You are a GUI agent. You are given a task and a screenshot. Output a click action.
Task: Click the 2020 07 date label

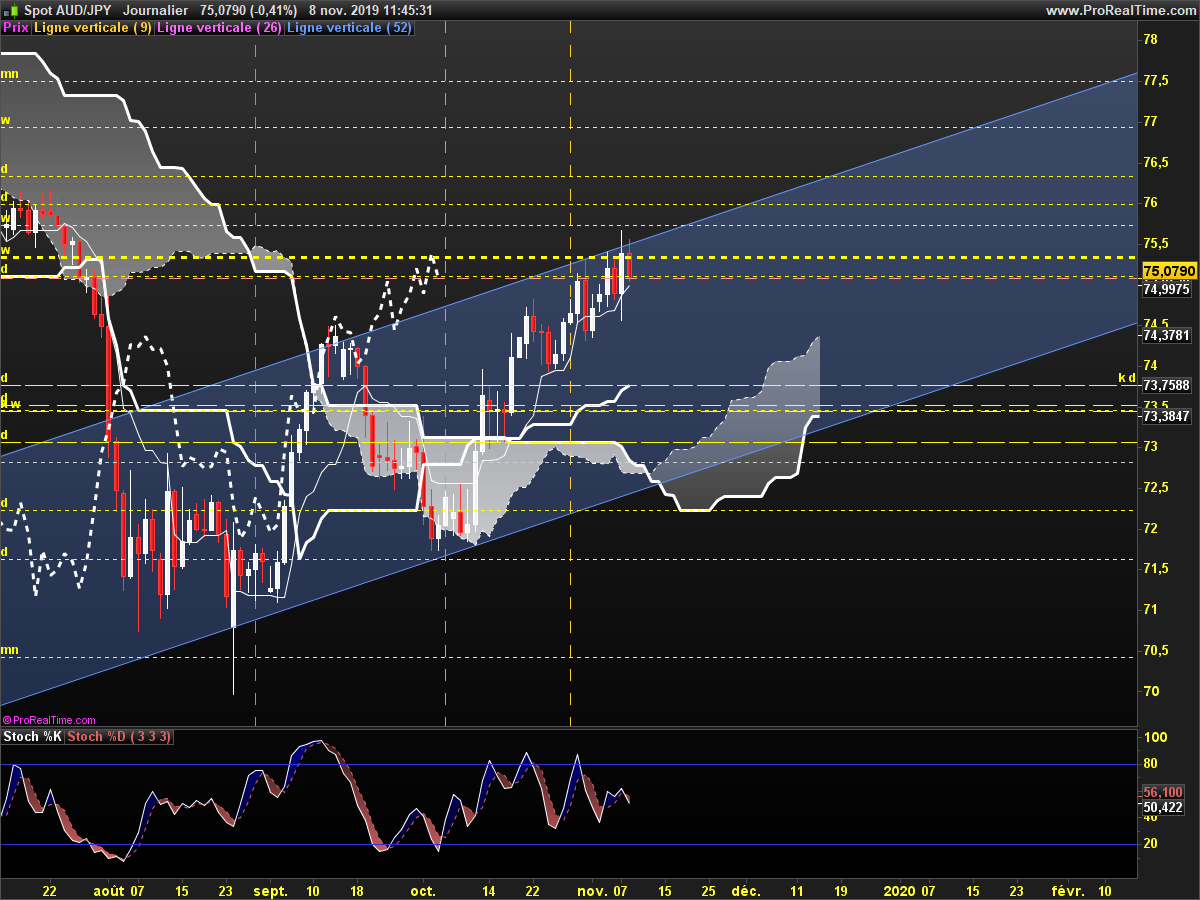point(908,889)
